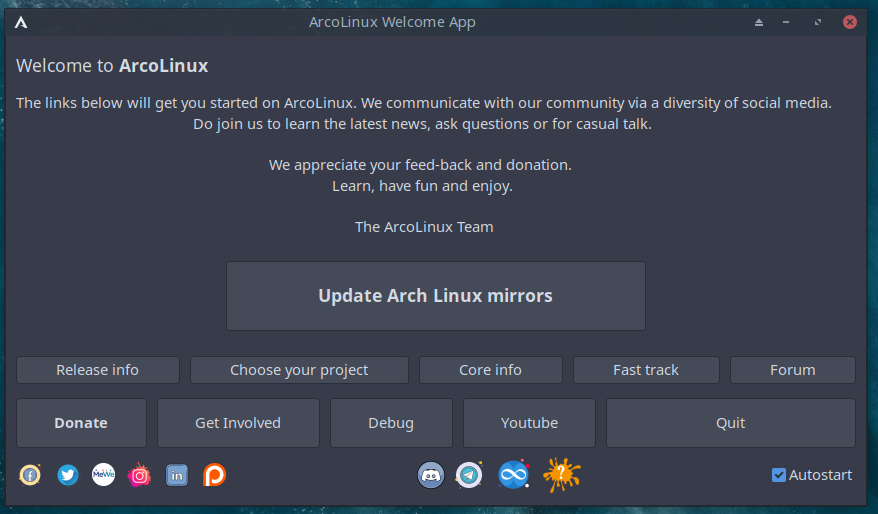Viewport: 878px width, 514px height.
Task: Click Update Arch Linux mirrors button
Action: [x=436, y=296]
